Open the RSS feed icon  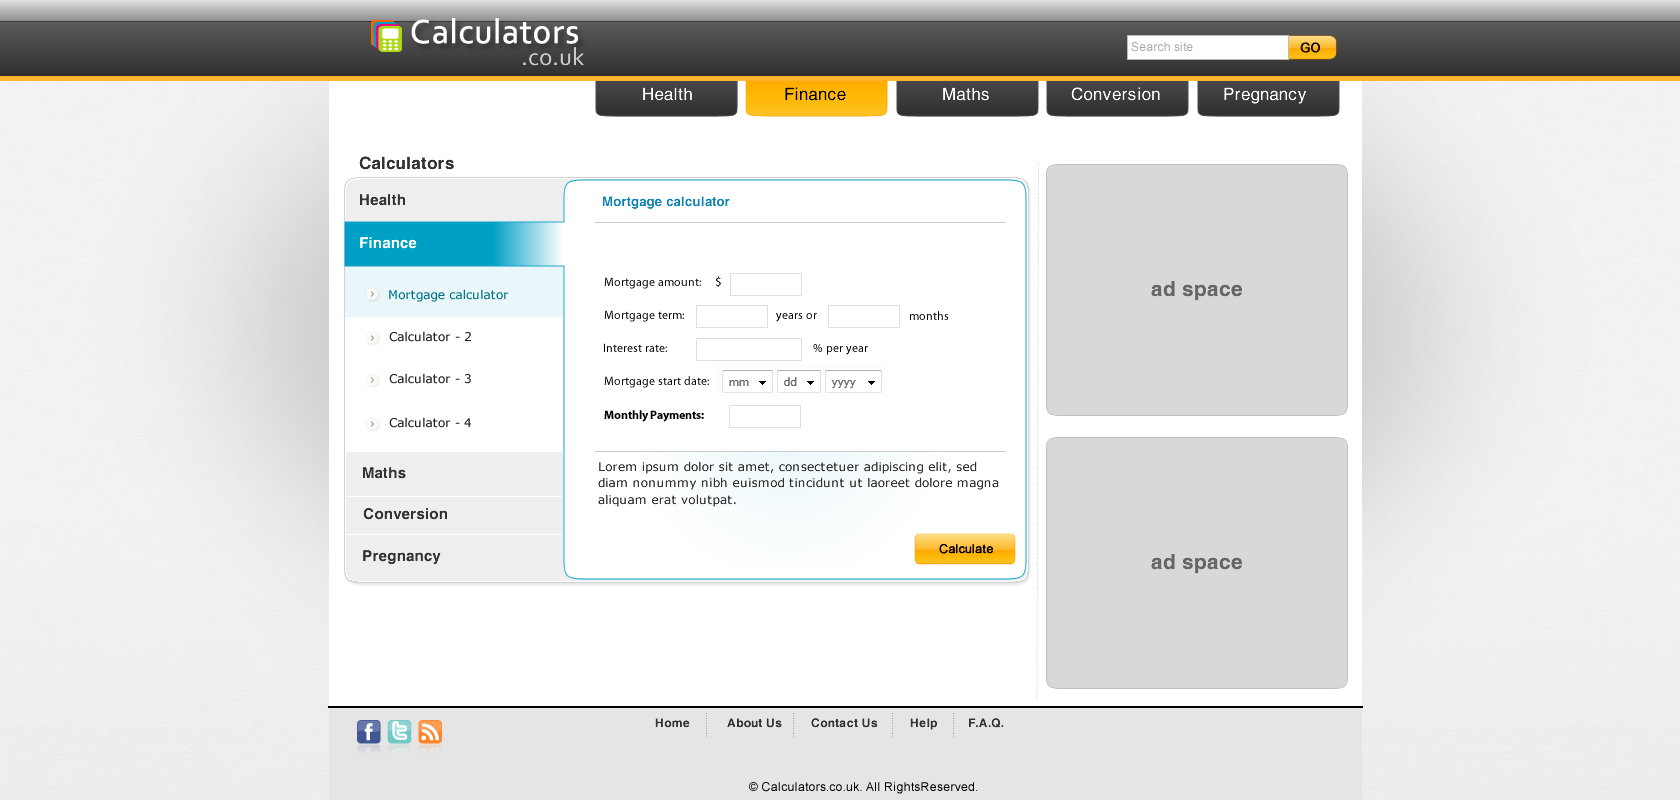(430, 732)
